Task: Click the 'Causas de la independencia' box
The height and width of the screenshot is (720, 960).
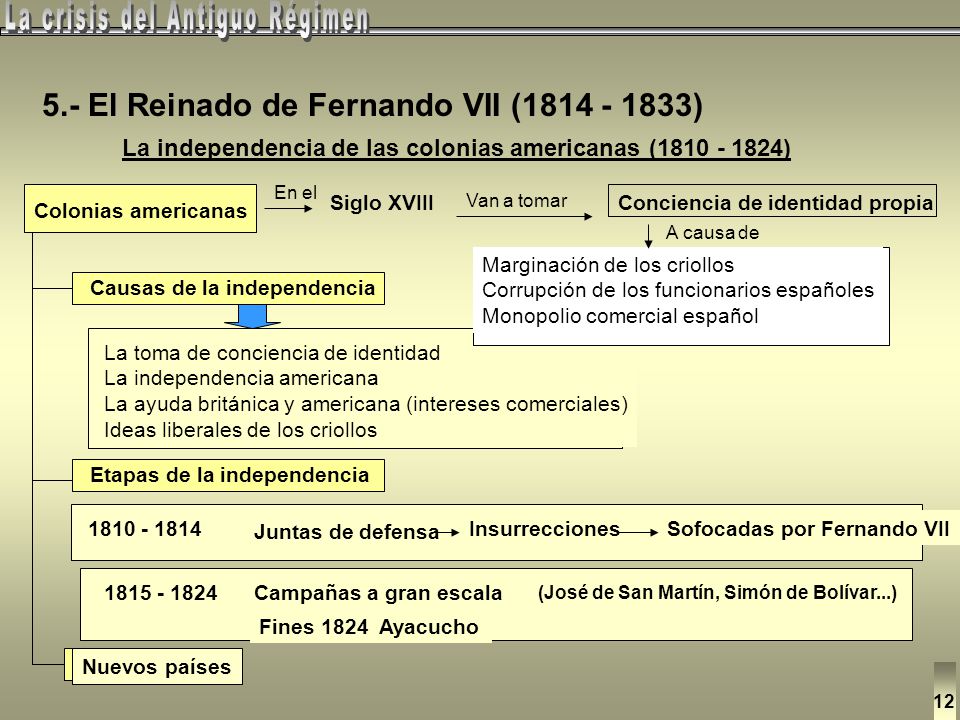Action: pos(228,288)
